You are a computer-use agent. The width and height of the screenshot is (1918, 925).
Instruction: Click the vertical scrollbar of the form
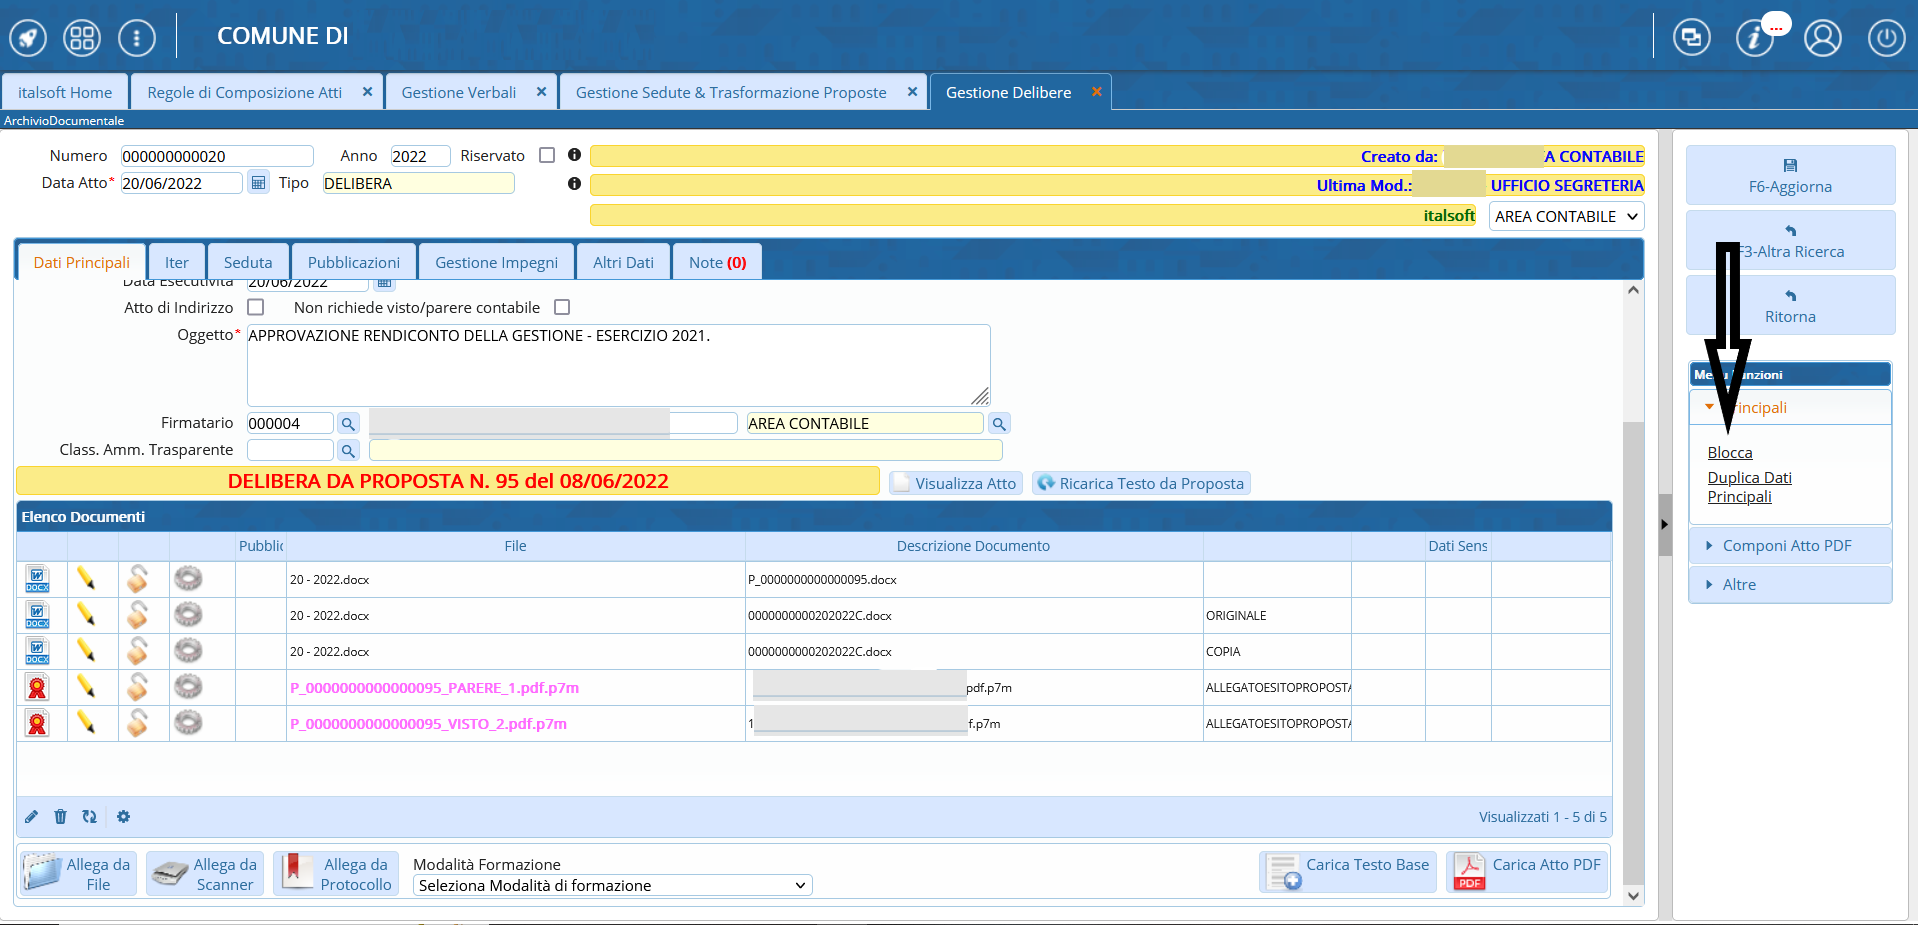tap(1633, 600)
